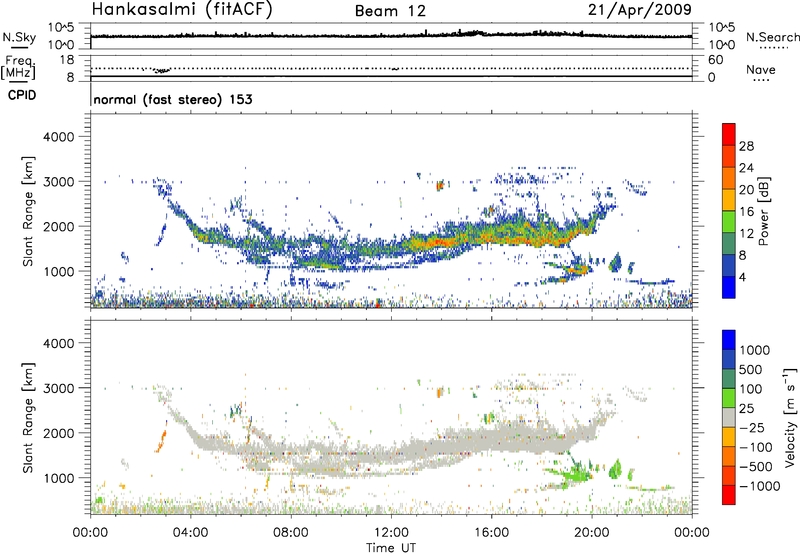This screenshot has height=554, width=800.
Task: Click the '16' tick on Power colorbar
Action: click(746, 212)
